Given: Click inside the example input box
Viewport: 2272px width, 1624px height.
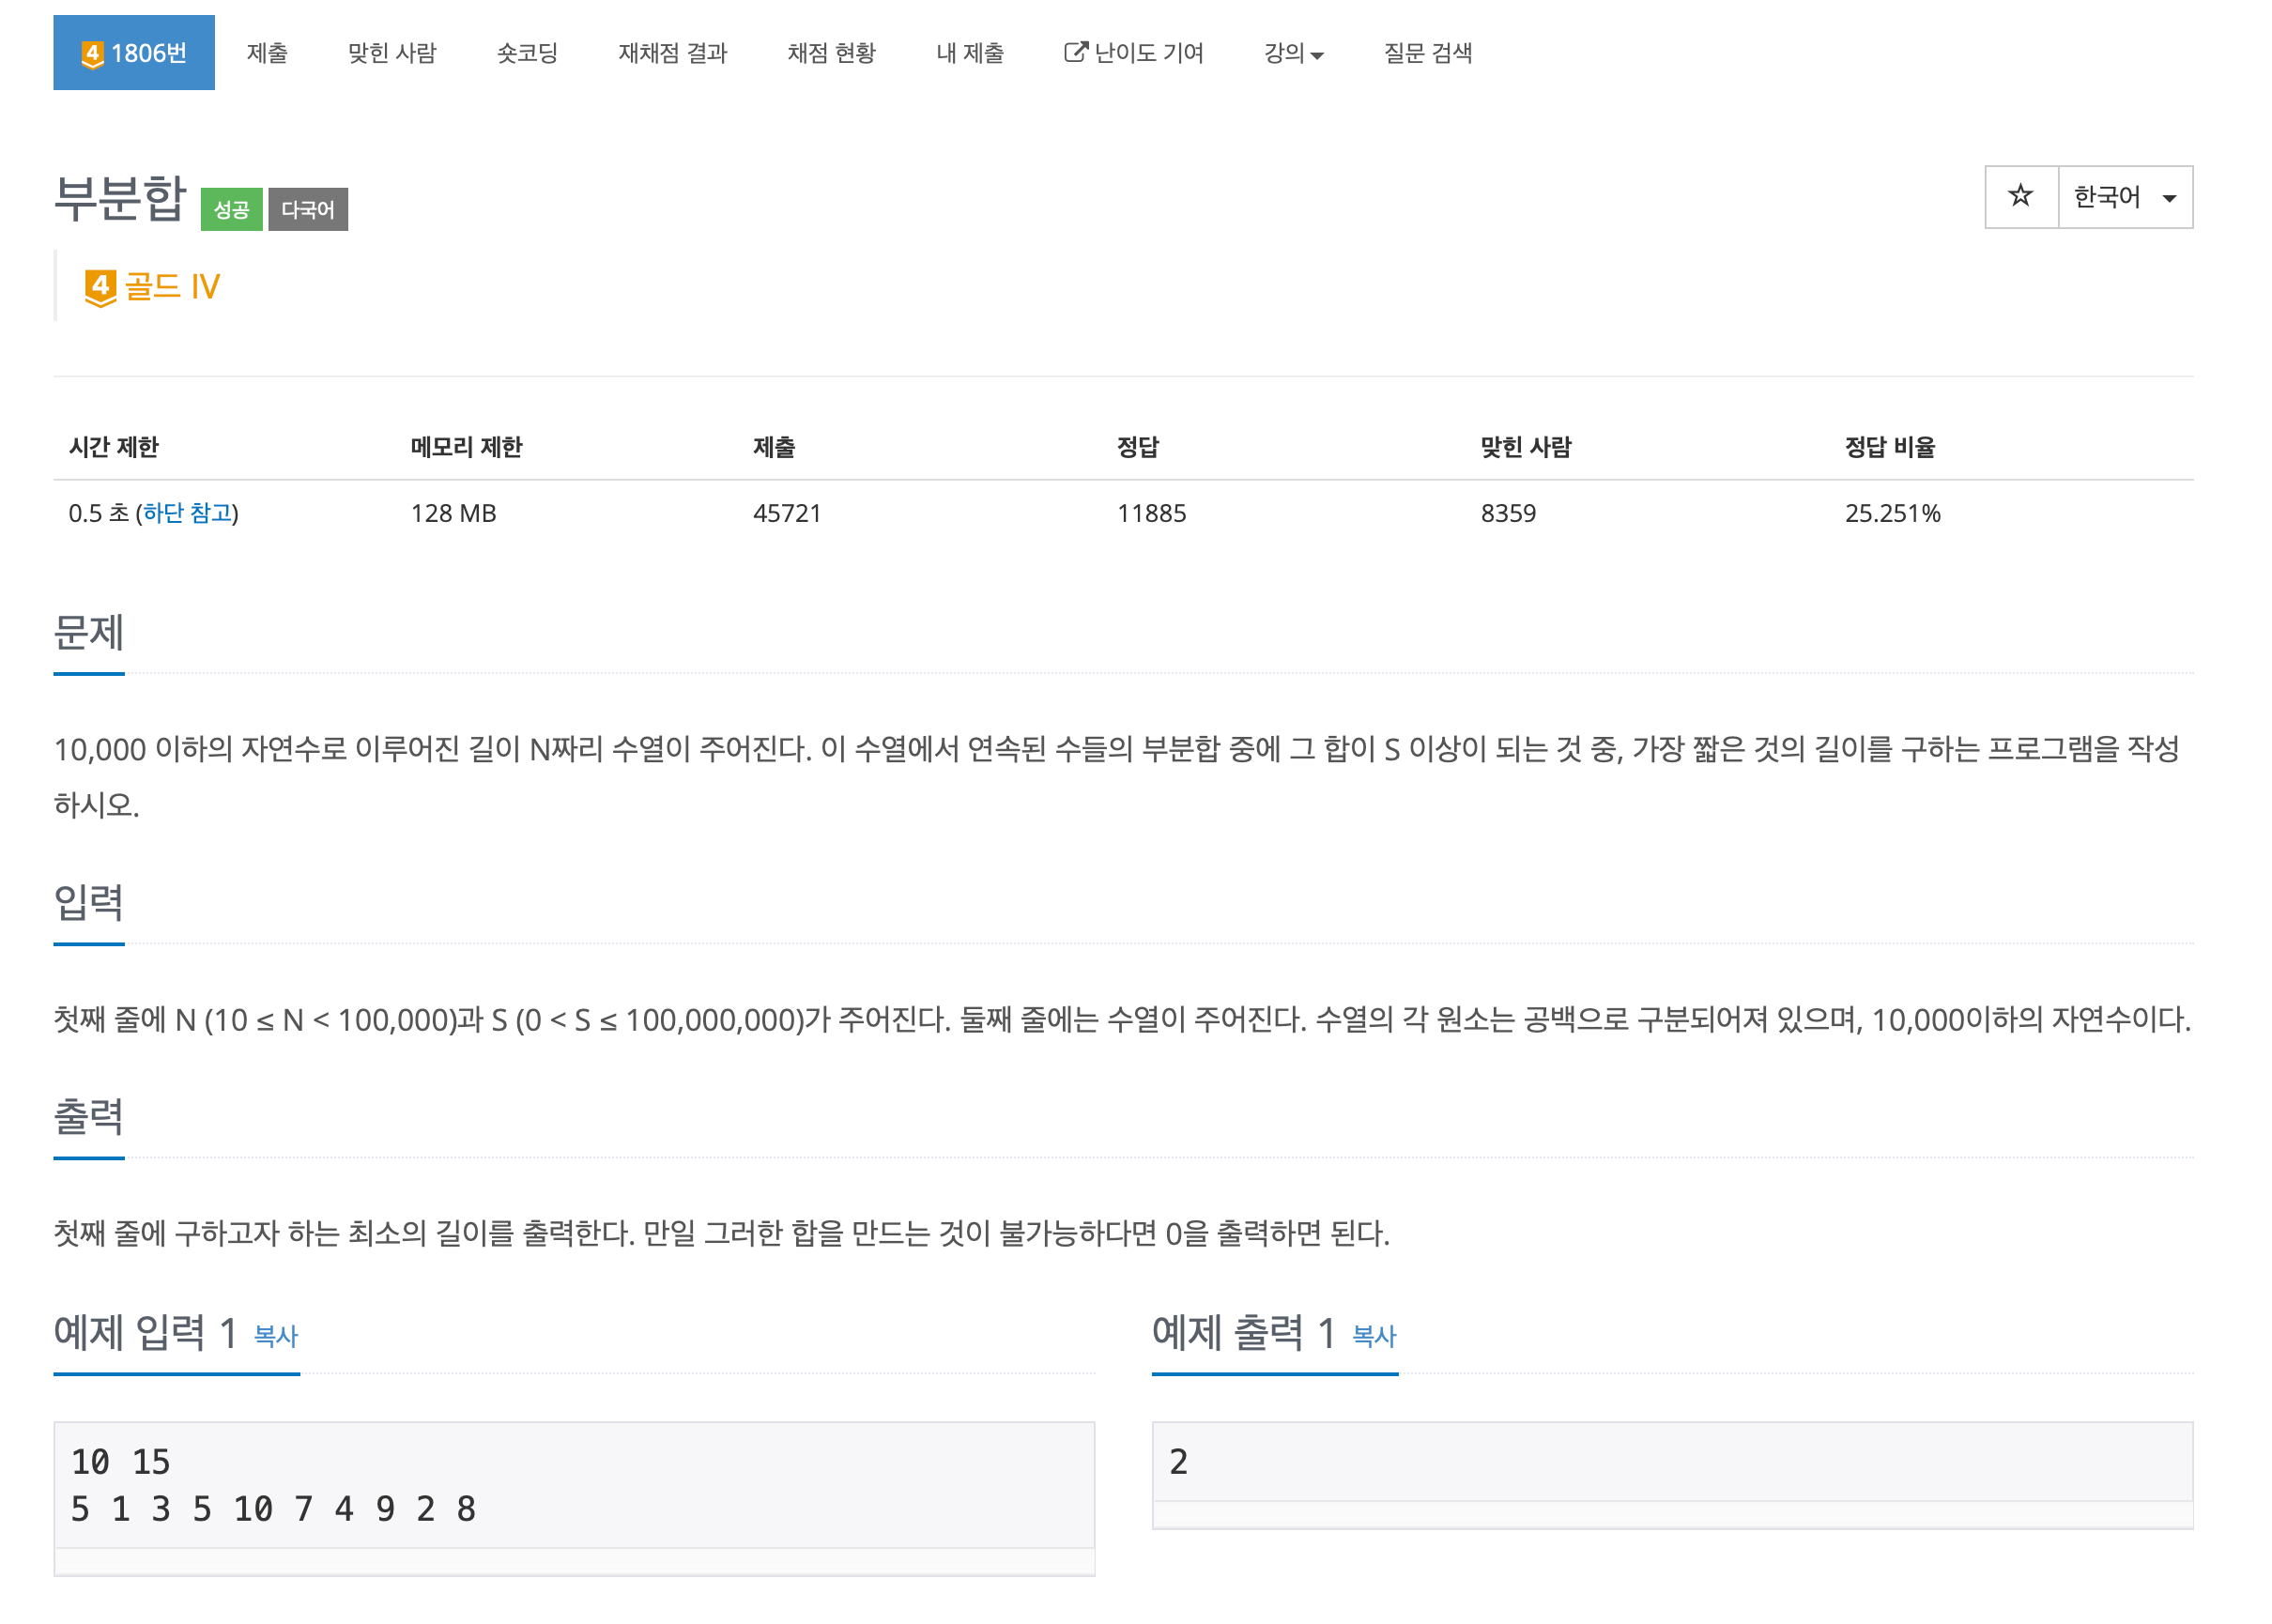Looking at the screenshot, I should (x=573, y=1484).
